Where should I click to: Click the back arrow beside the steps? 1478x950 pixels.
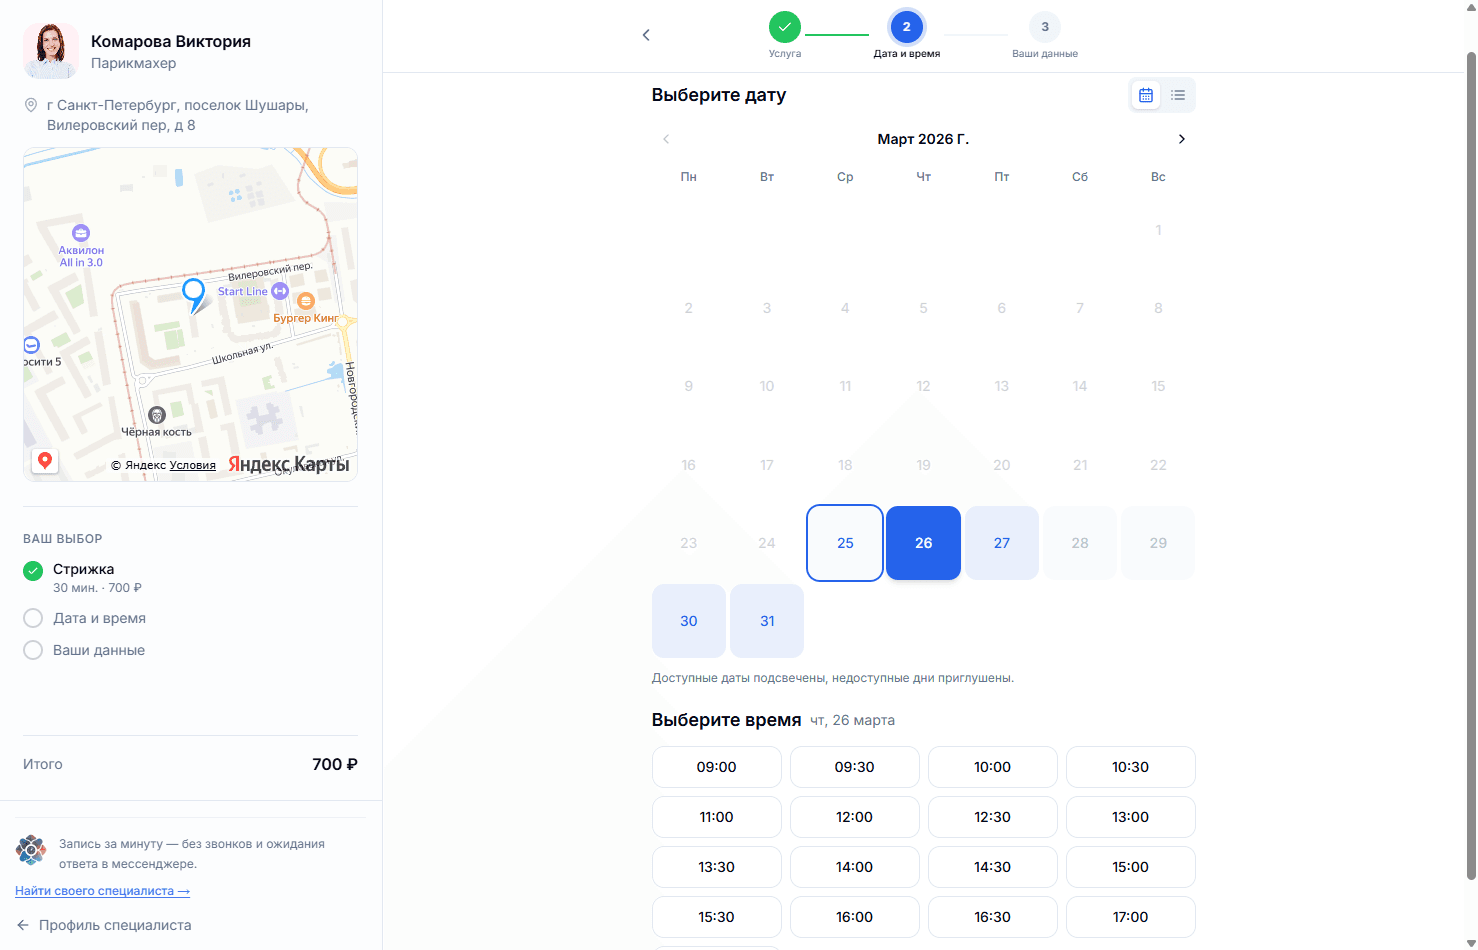(x=646, y=35)
